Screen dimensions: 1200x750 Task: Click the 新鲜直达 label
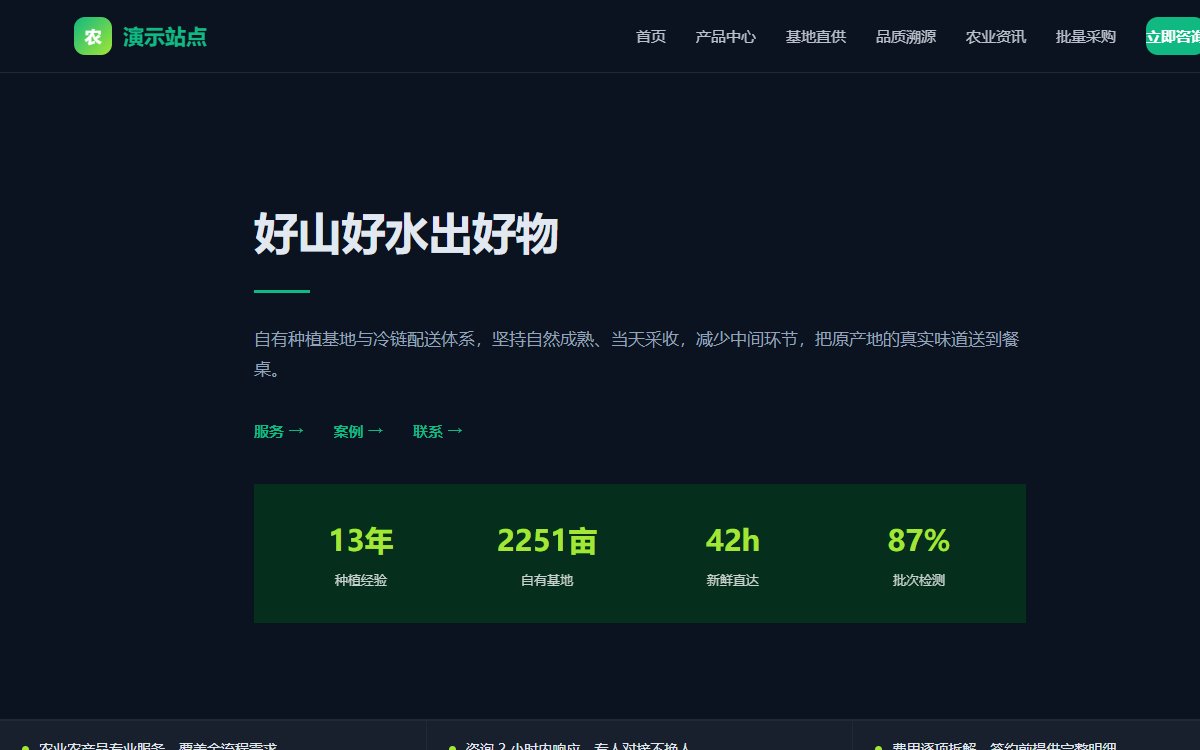tap(733, 580)
